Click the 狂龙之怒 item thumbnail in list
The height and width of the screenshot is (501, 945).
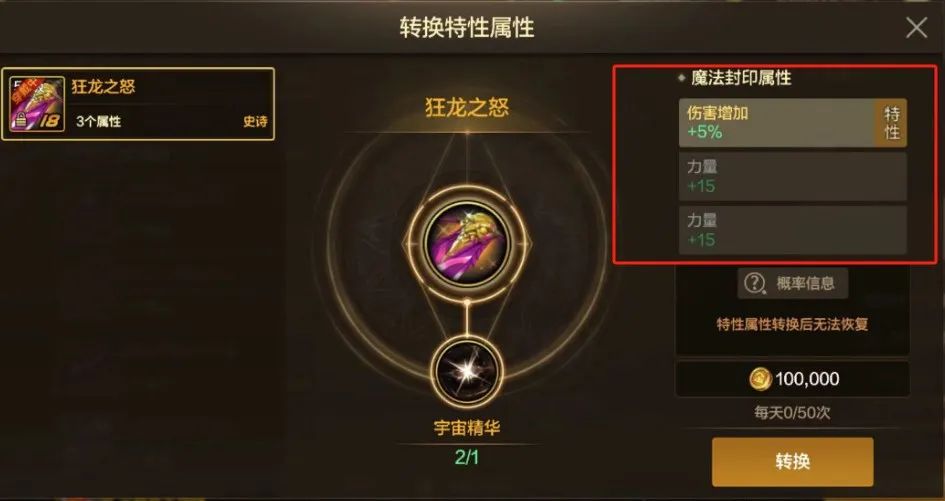pyautogui.click(x=37, y=104)
